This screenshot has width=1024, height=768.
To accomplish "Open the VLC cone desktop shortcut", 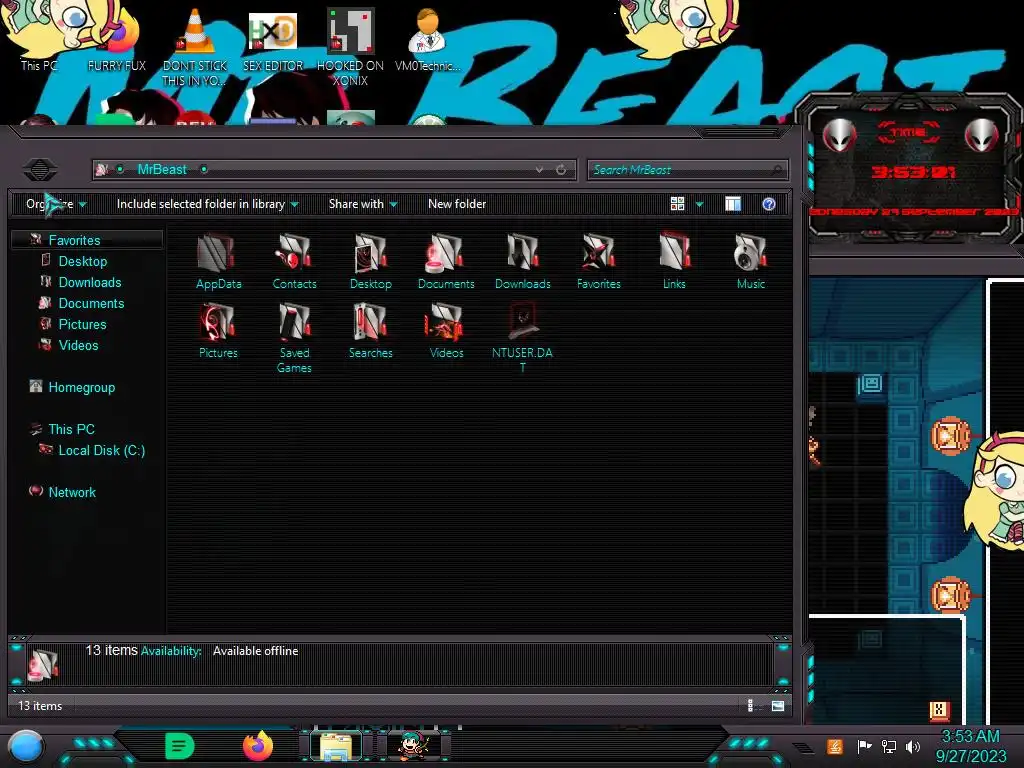I will [195, 47].
